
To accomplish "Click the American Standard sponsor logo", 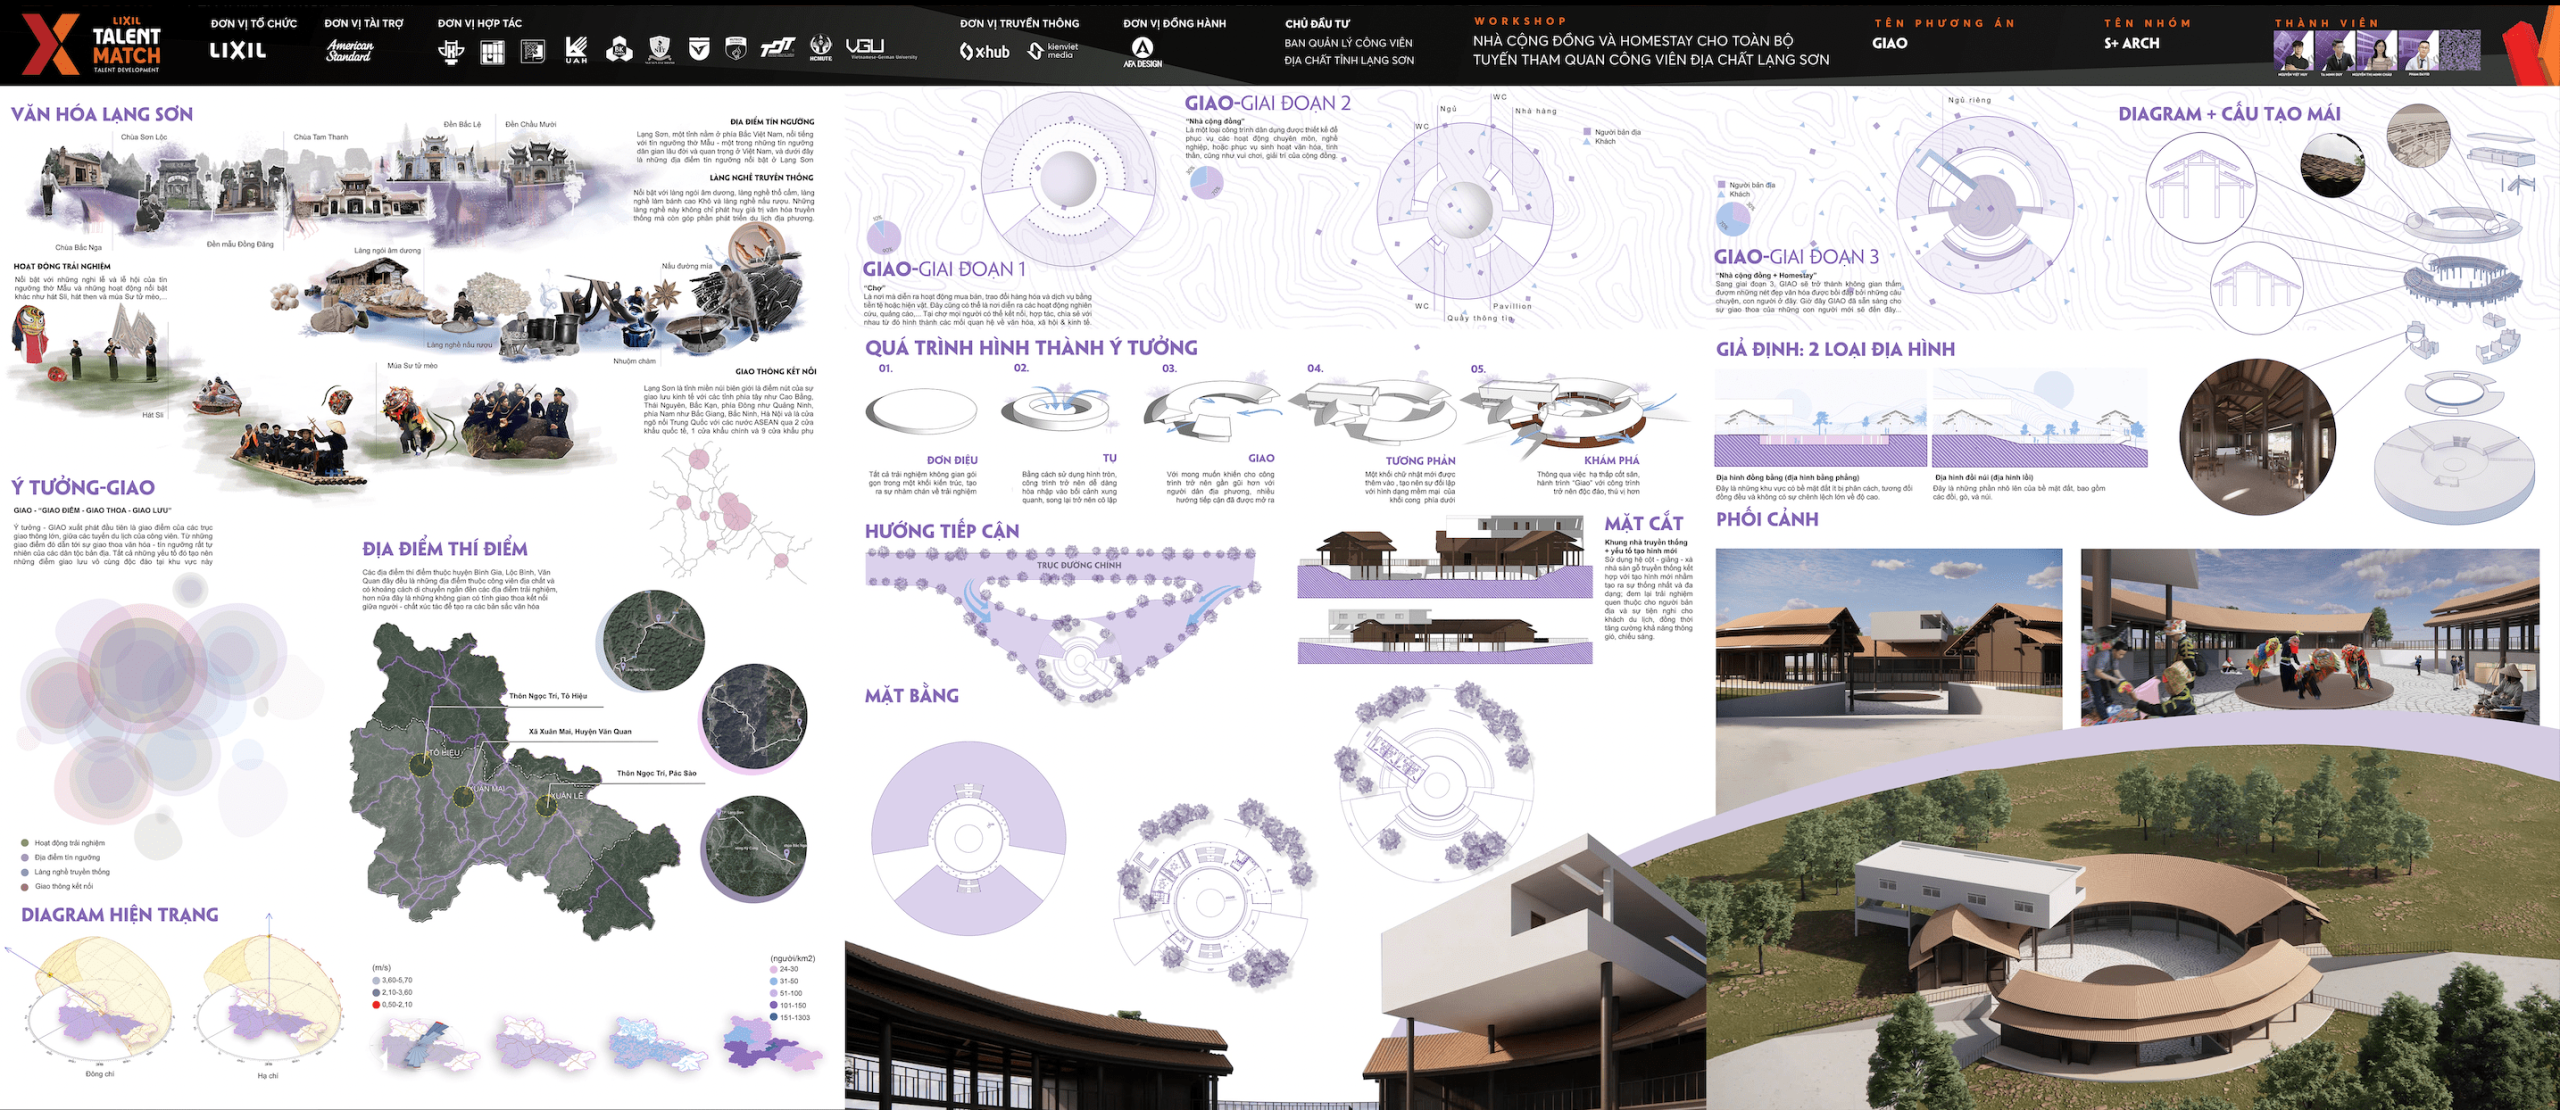I will [350, 50].
